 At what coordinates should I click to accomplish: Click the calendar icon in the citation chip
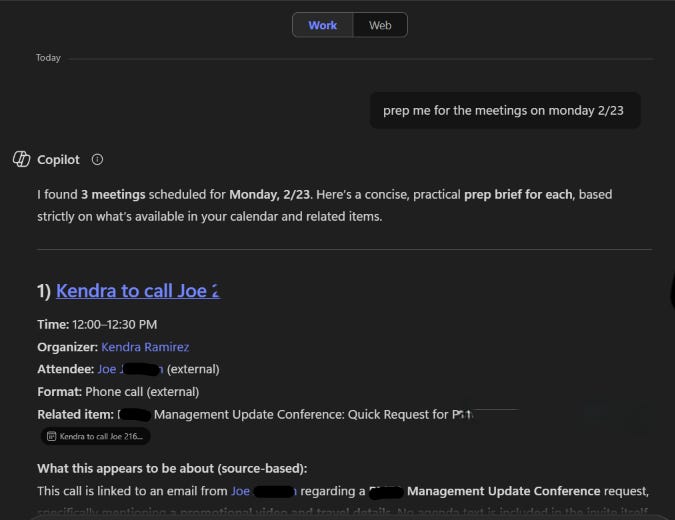[52, 436]
